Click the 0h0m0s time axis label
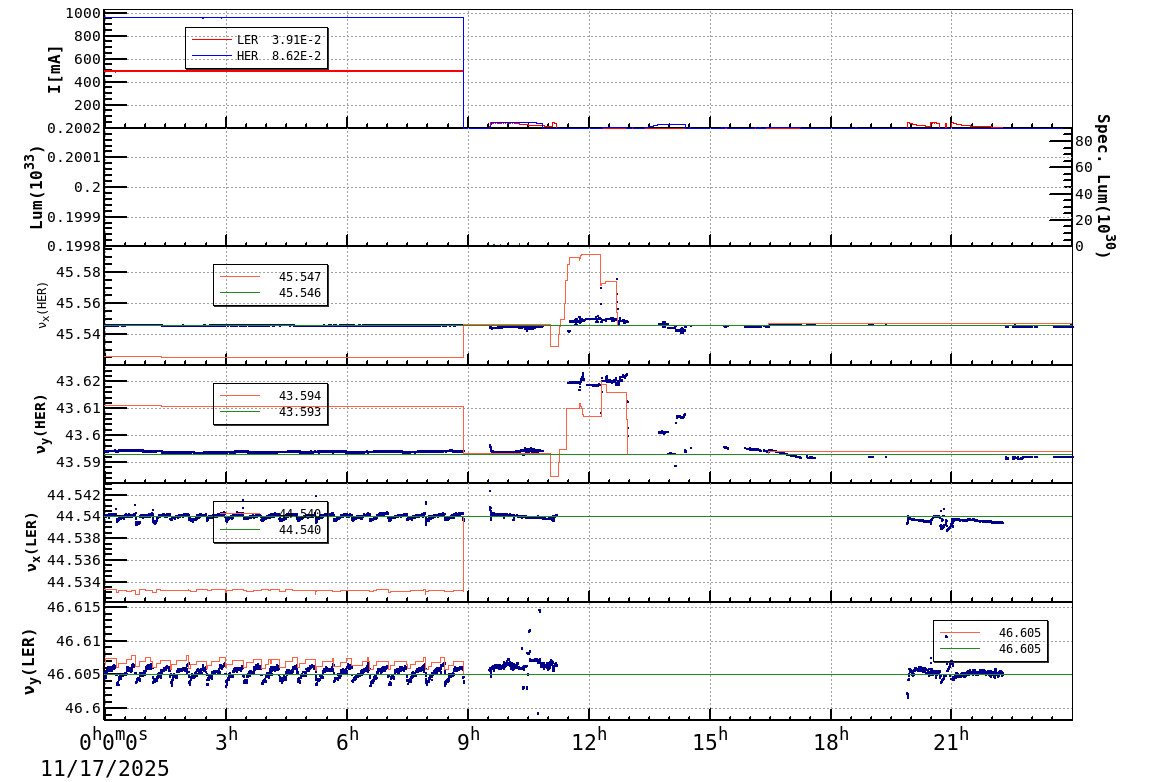 click(x=113, y=739)
